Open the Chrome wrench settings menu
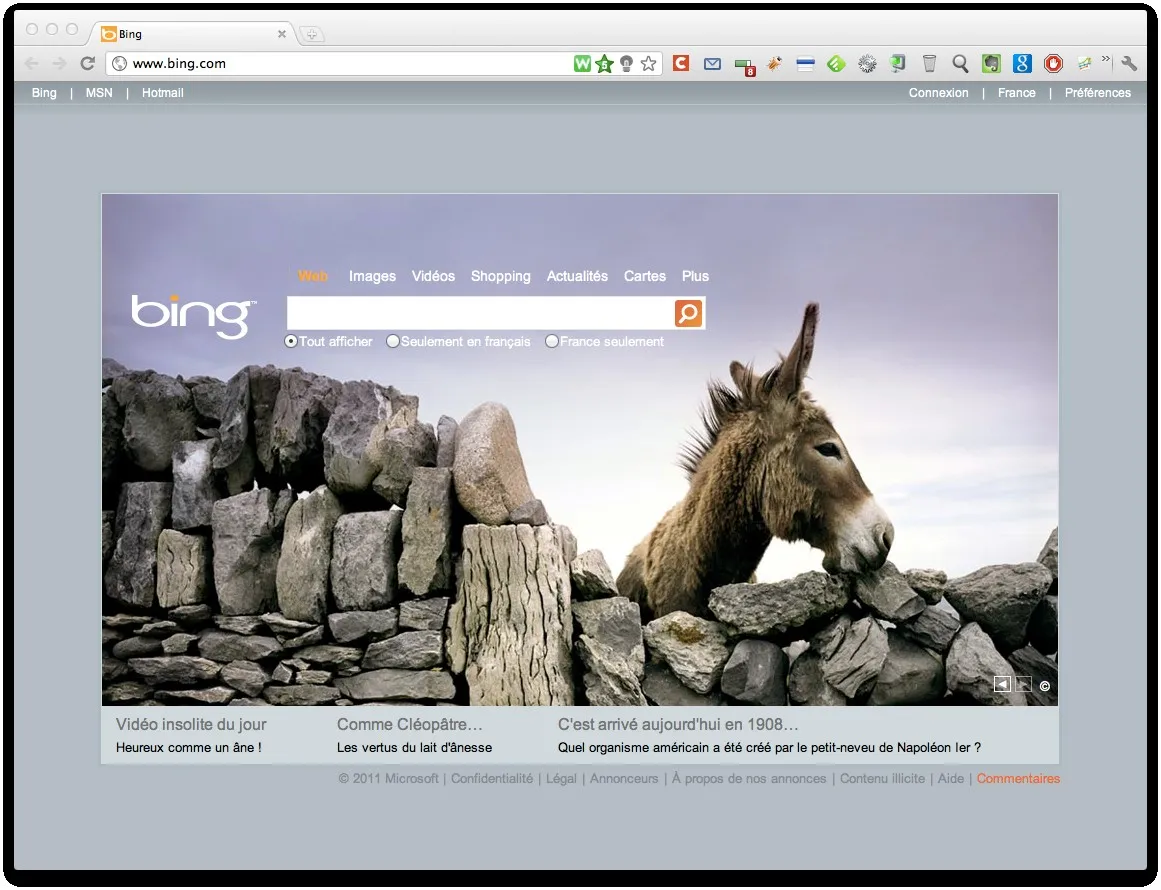Viewport: 1161px width, 890px height. (x=1129, y=64)
